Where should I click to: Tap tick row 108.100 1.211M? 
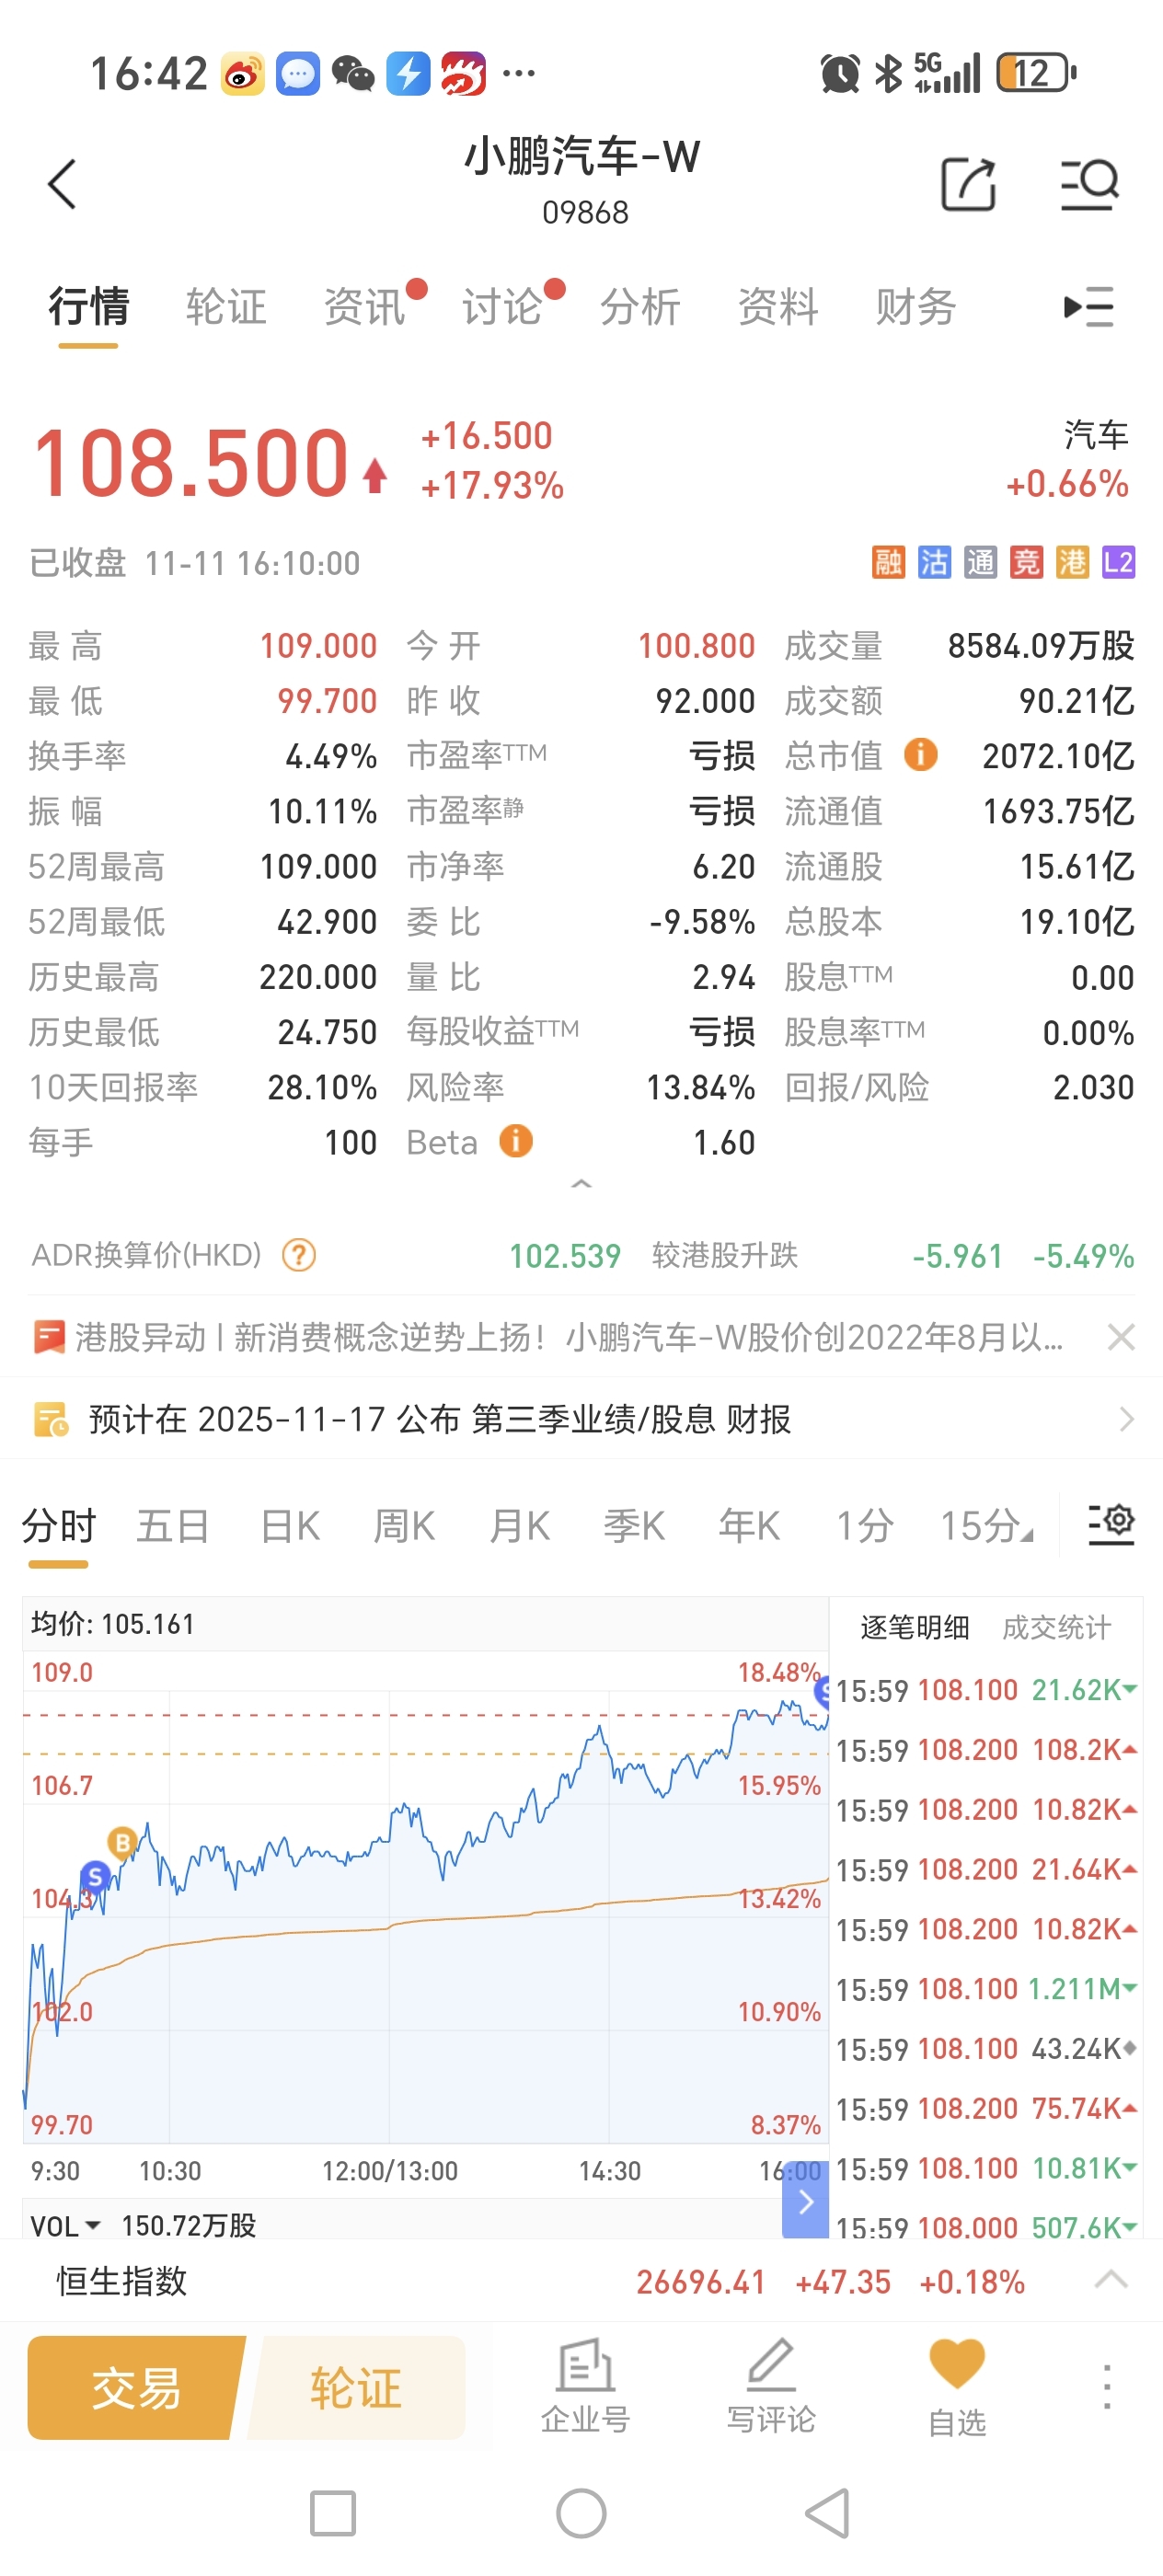986,1989
